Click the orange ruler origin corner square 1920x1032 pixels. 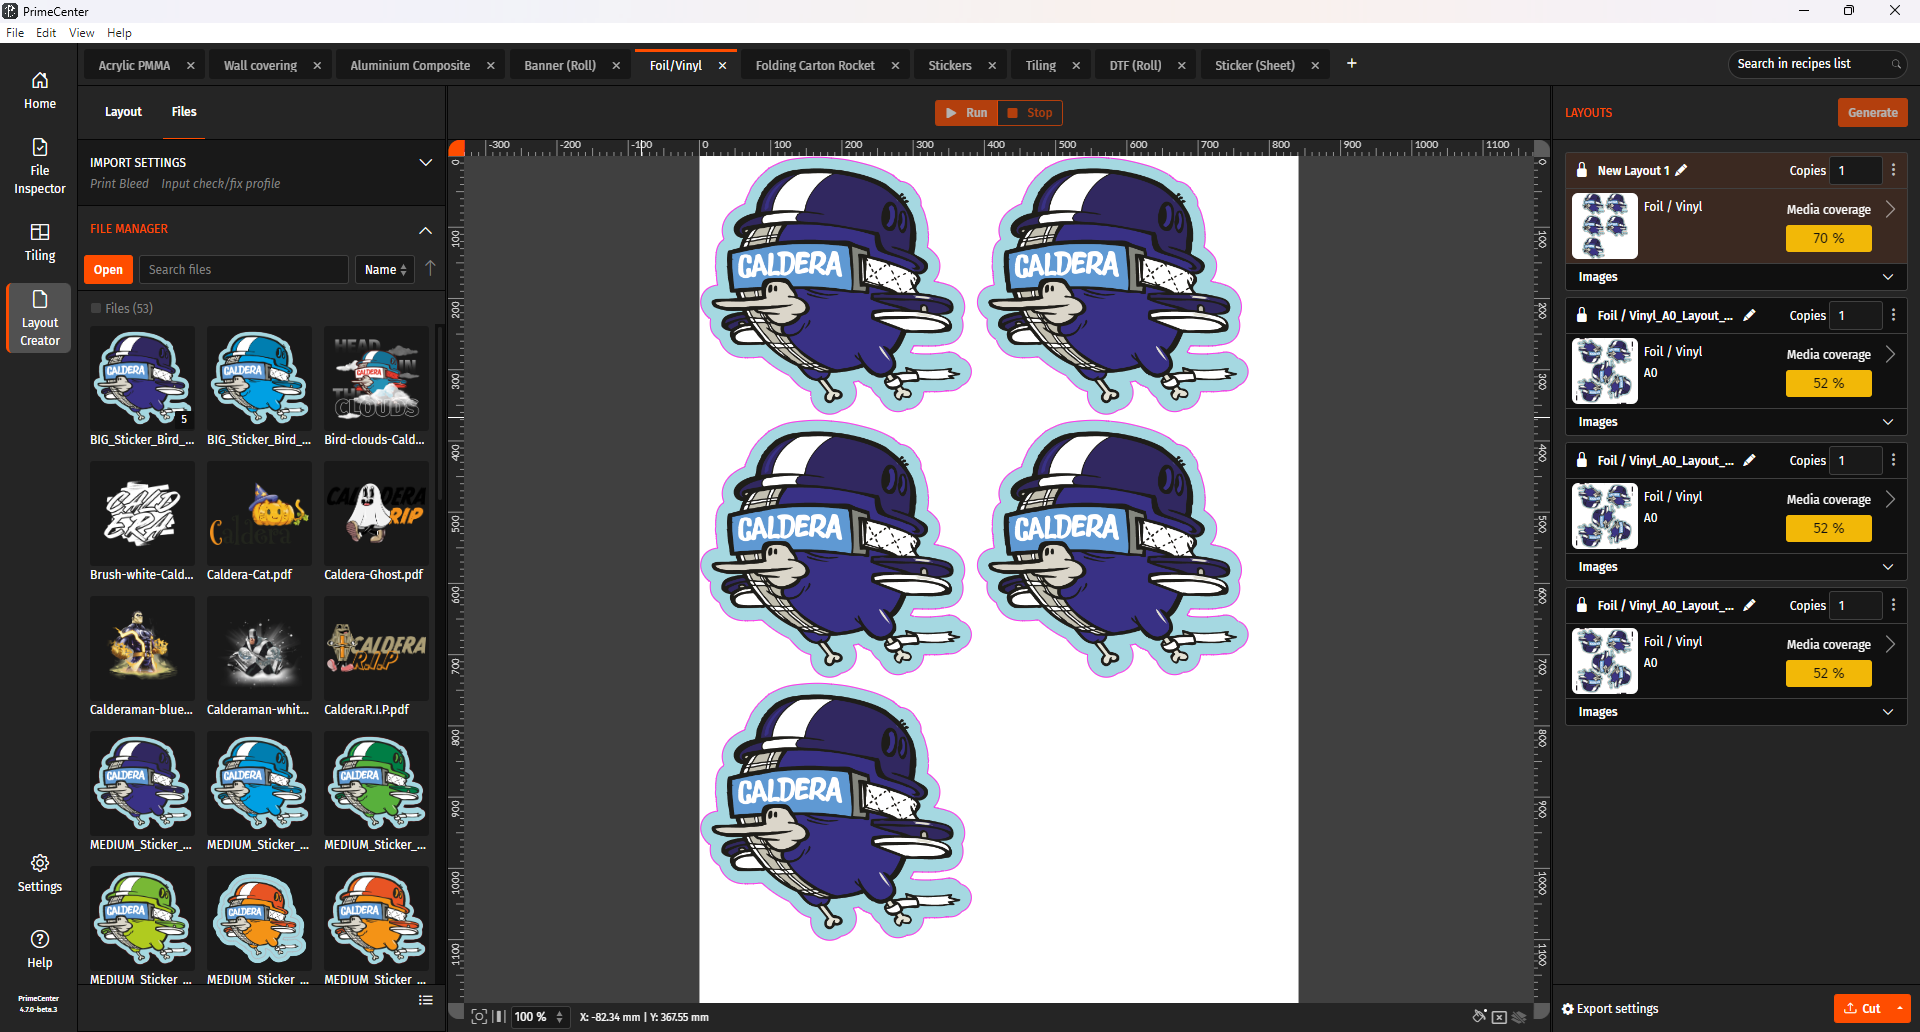456,147
